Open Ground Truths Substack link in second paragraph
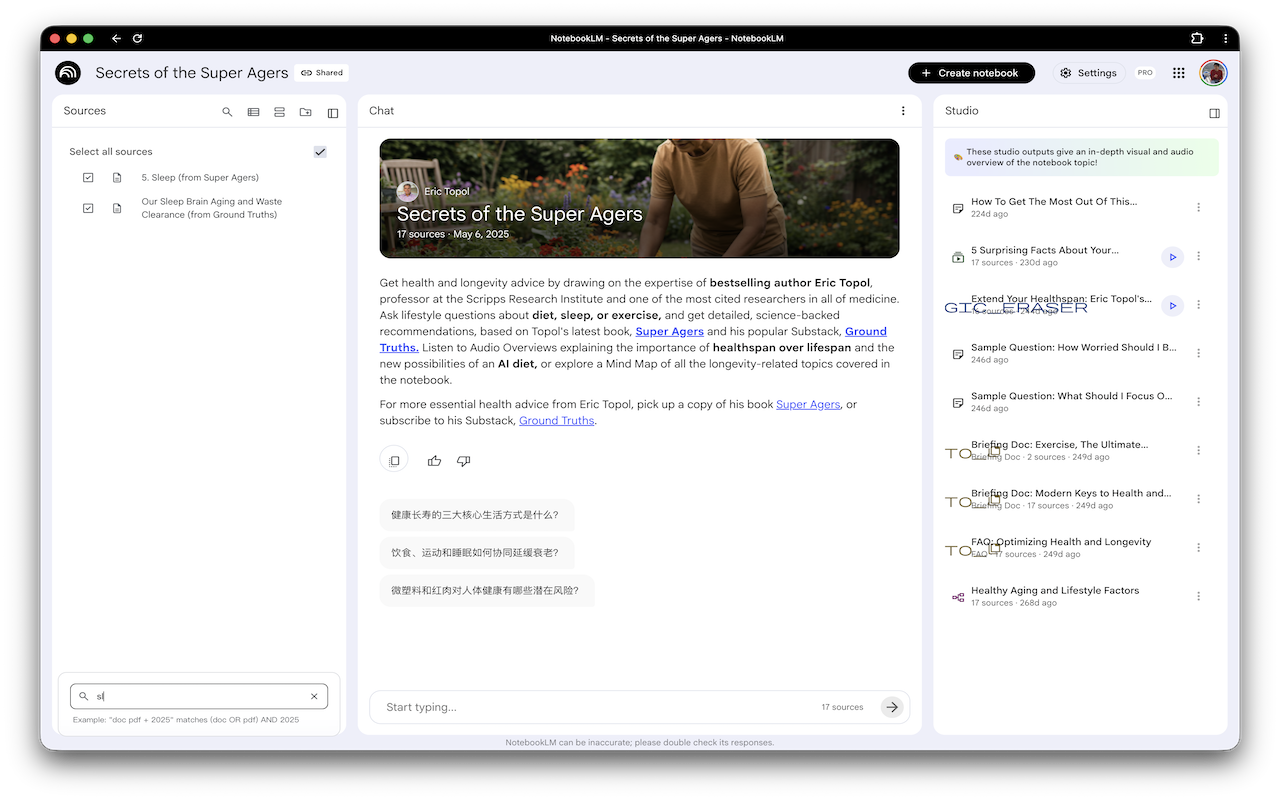1280x800 pixels. (557, 420)
